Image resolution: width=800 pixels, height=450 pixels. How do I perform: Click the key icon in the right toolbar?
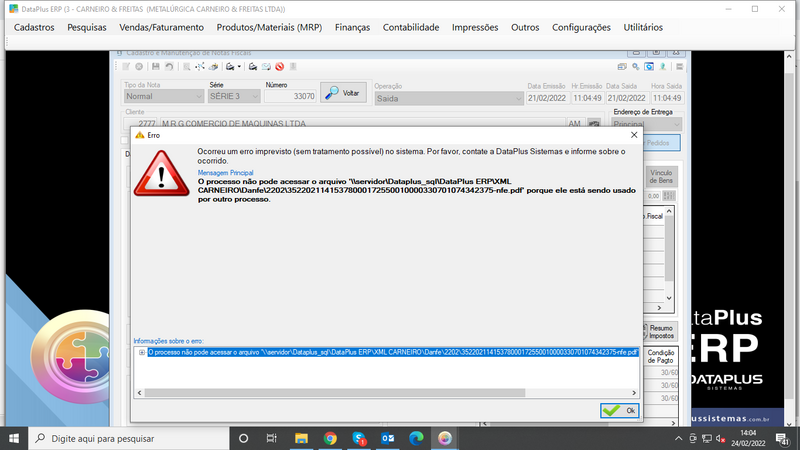[635, 66]
